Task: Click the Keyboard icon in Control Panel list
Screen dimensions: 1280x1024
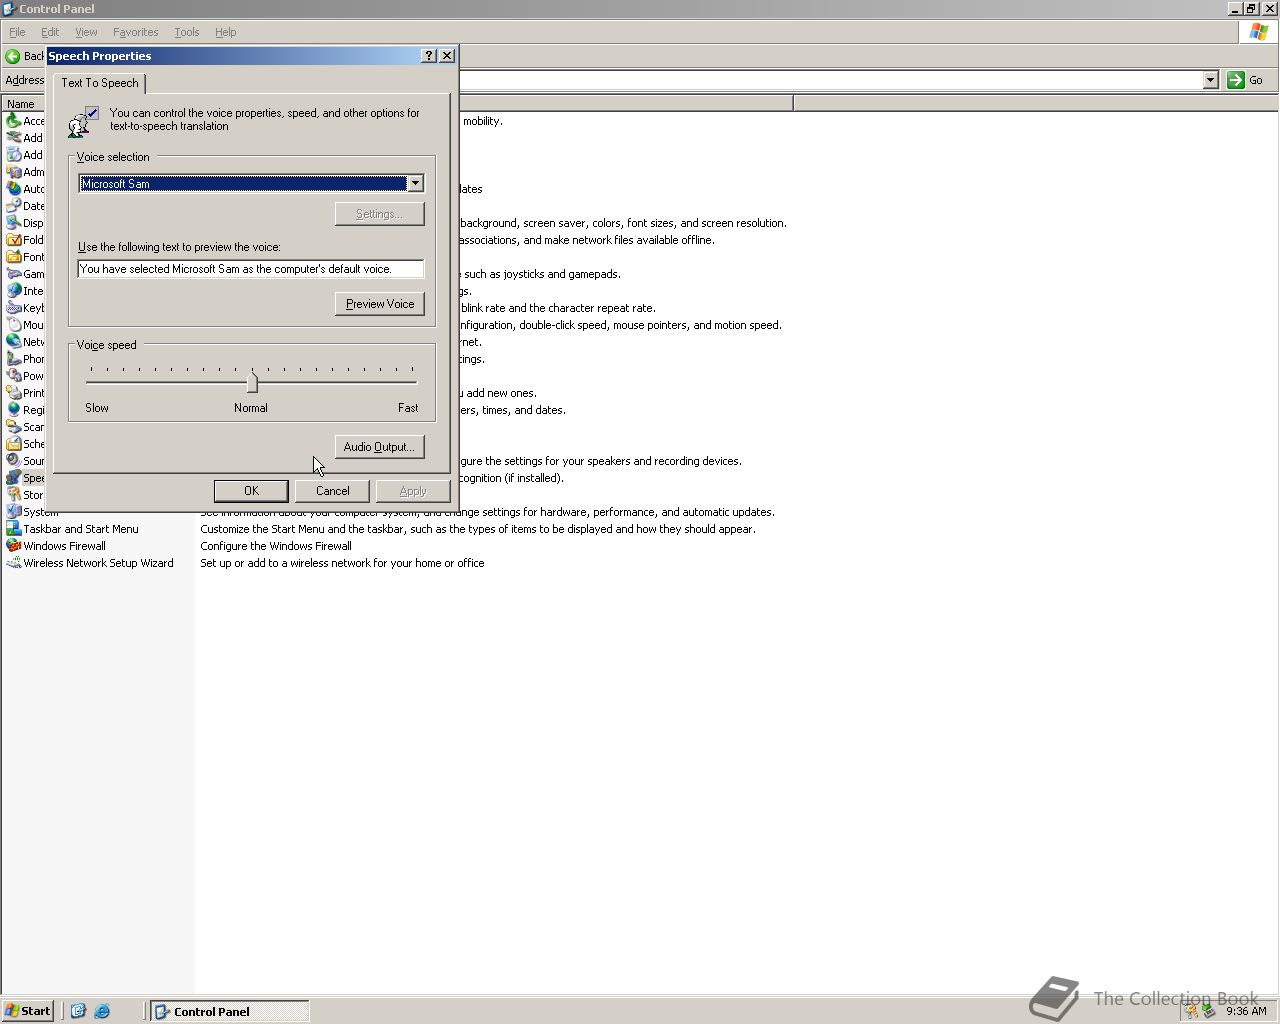Action: point(14,308)
